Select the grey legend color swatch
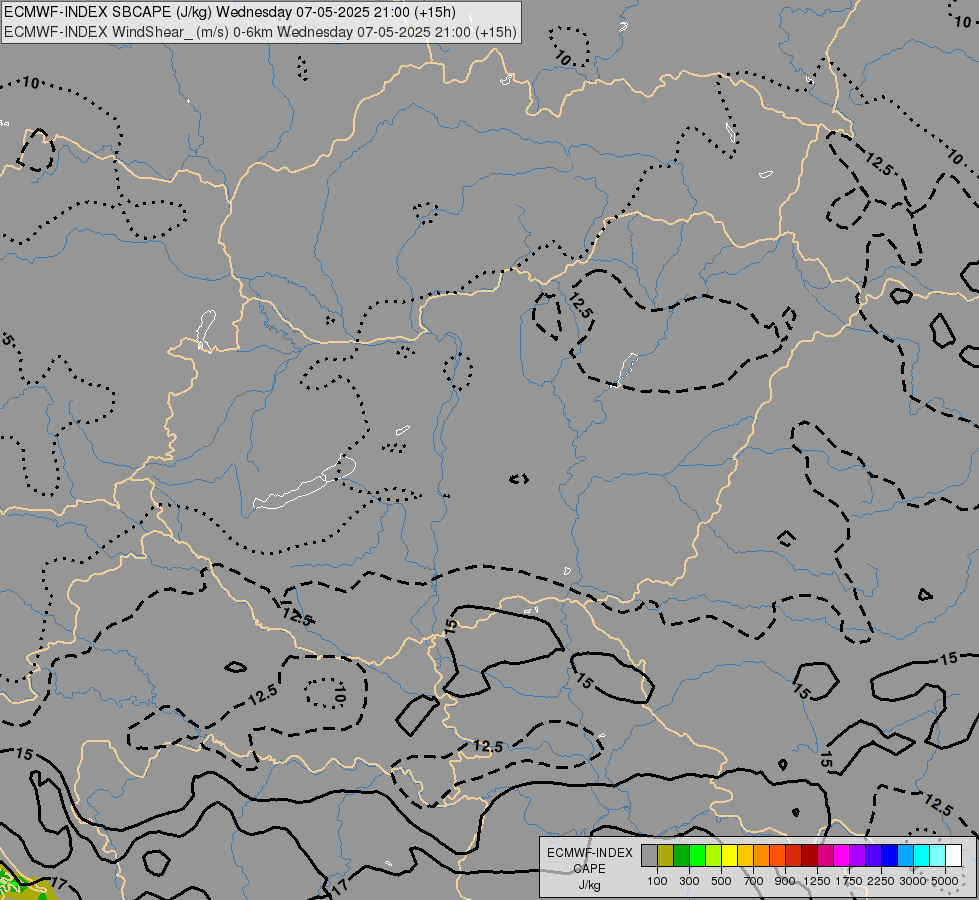This screenshot has height=900, width=979. pyautogui.click(x=649, y=855)
